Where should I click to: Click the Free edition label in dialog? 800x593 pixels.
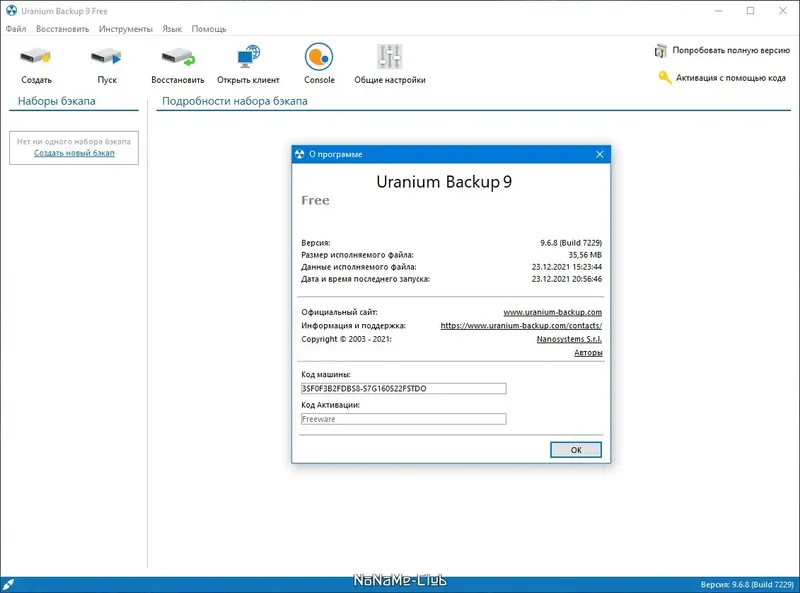pos(315,201)
